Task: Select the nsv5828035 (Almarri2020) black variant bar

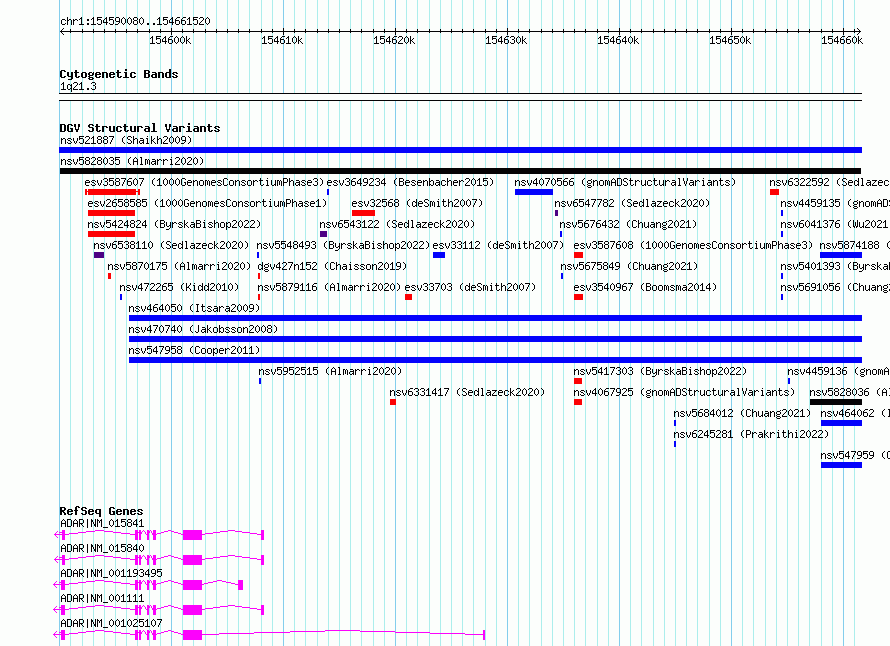Action: coord(460,171)
